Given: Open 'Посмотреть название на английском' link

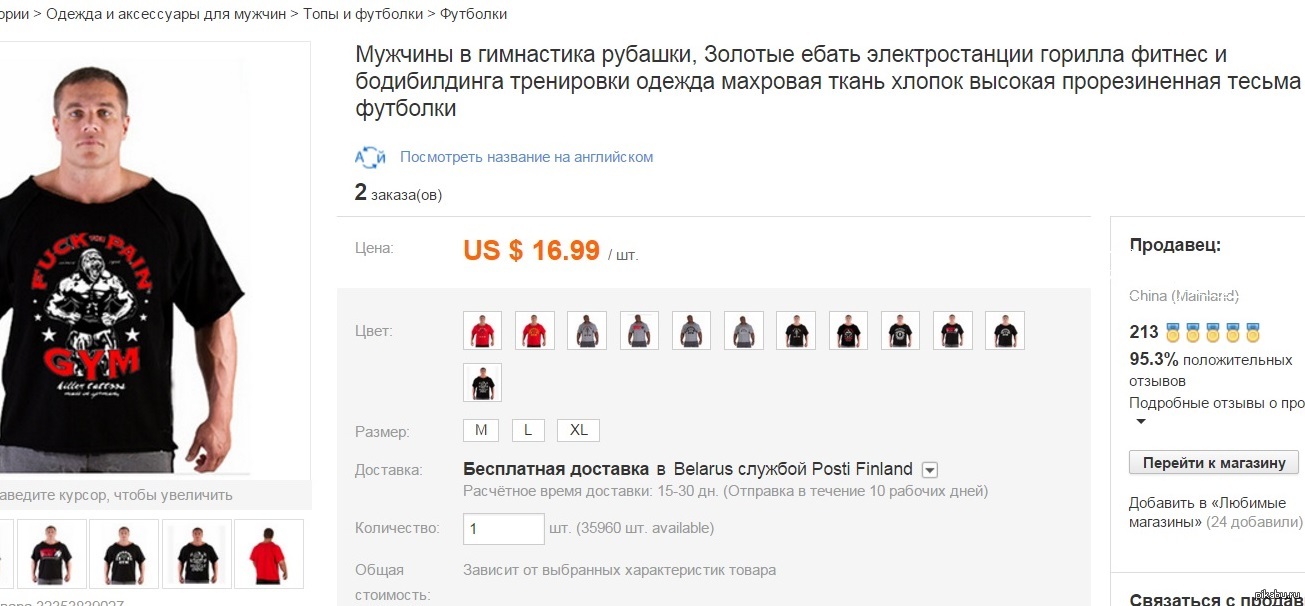Looking at the screenshot, I should tap(526, 157).
